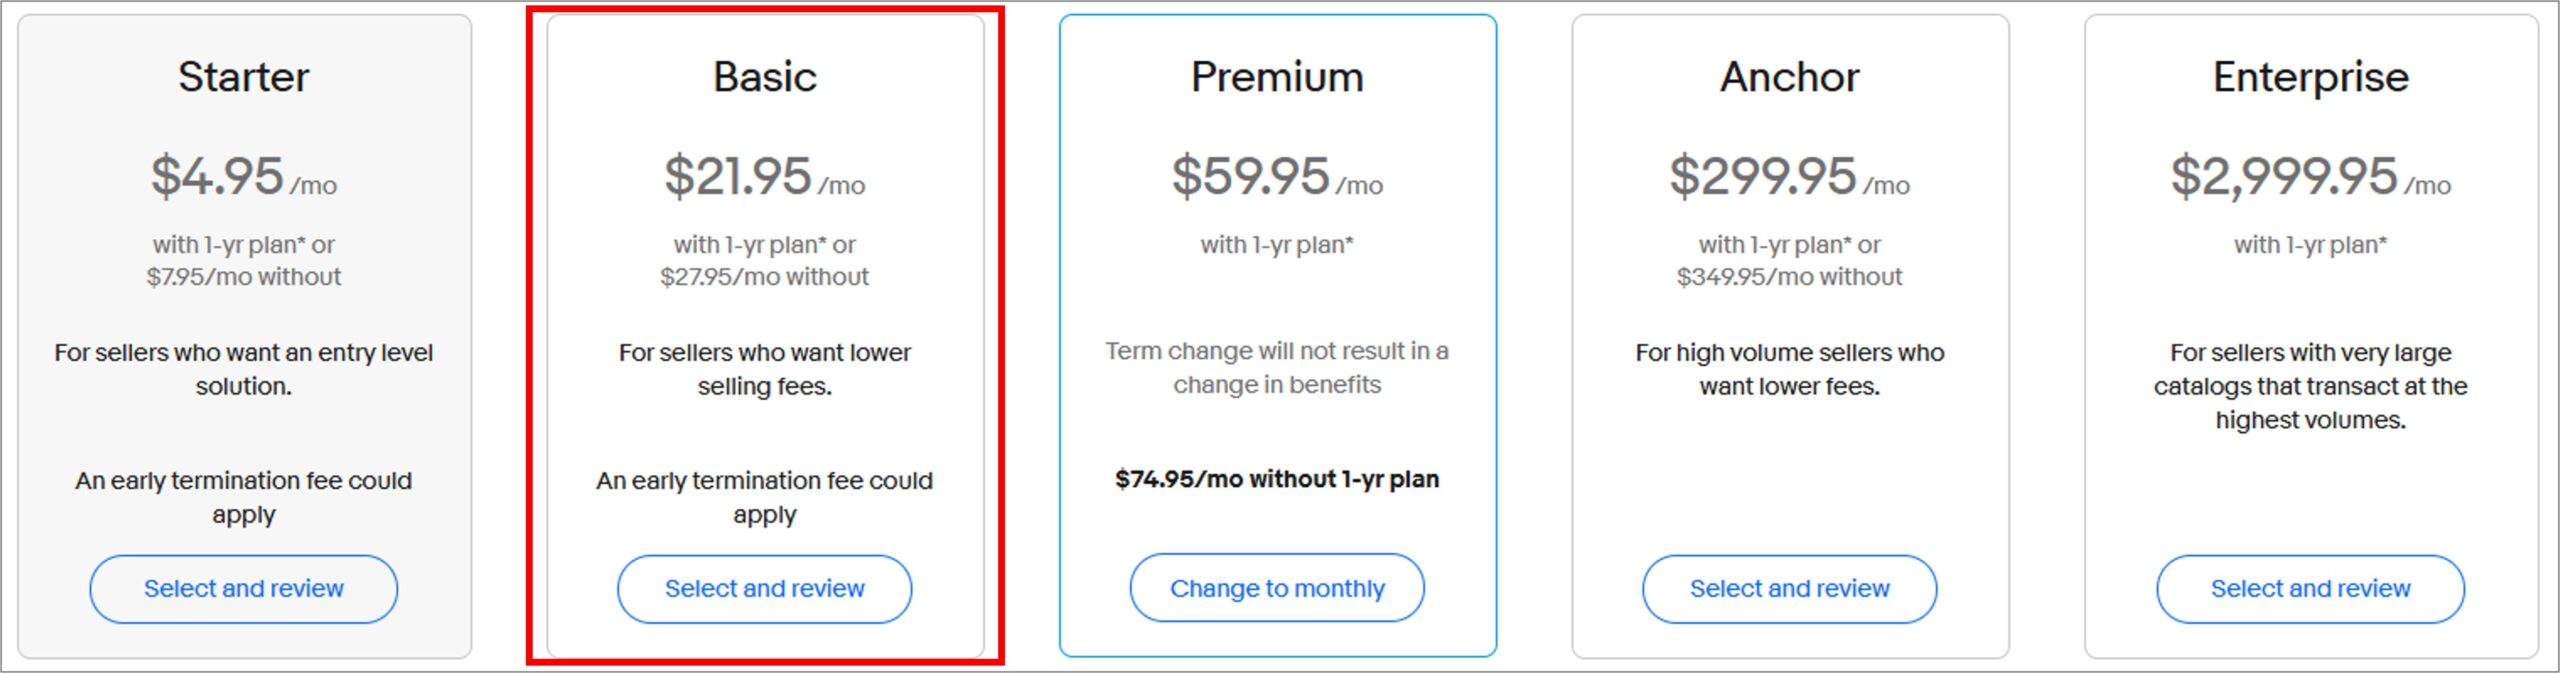Select the Starter plan heading
This screenshot has width=2560, height=673.
tap(243, 77)
